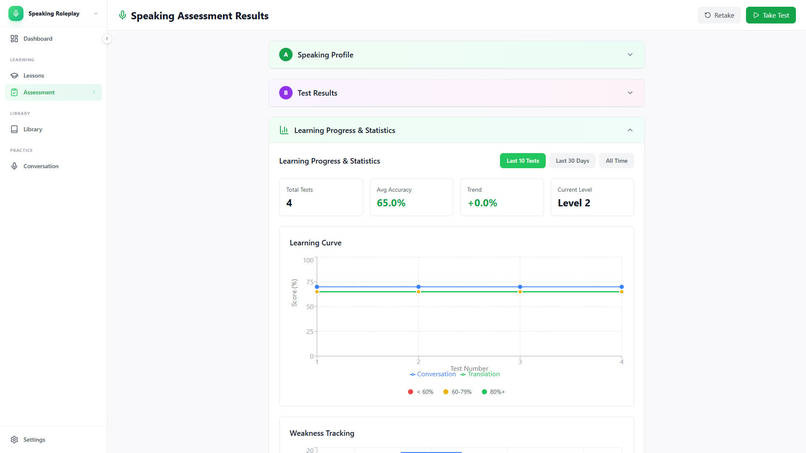Click the purple B badge on Test Results
Viewport: 806px width, 453px height.
[286, 93]
